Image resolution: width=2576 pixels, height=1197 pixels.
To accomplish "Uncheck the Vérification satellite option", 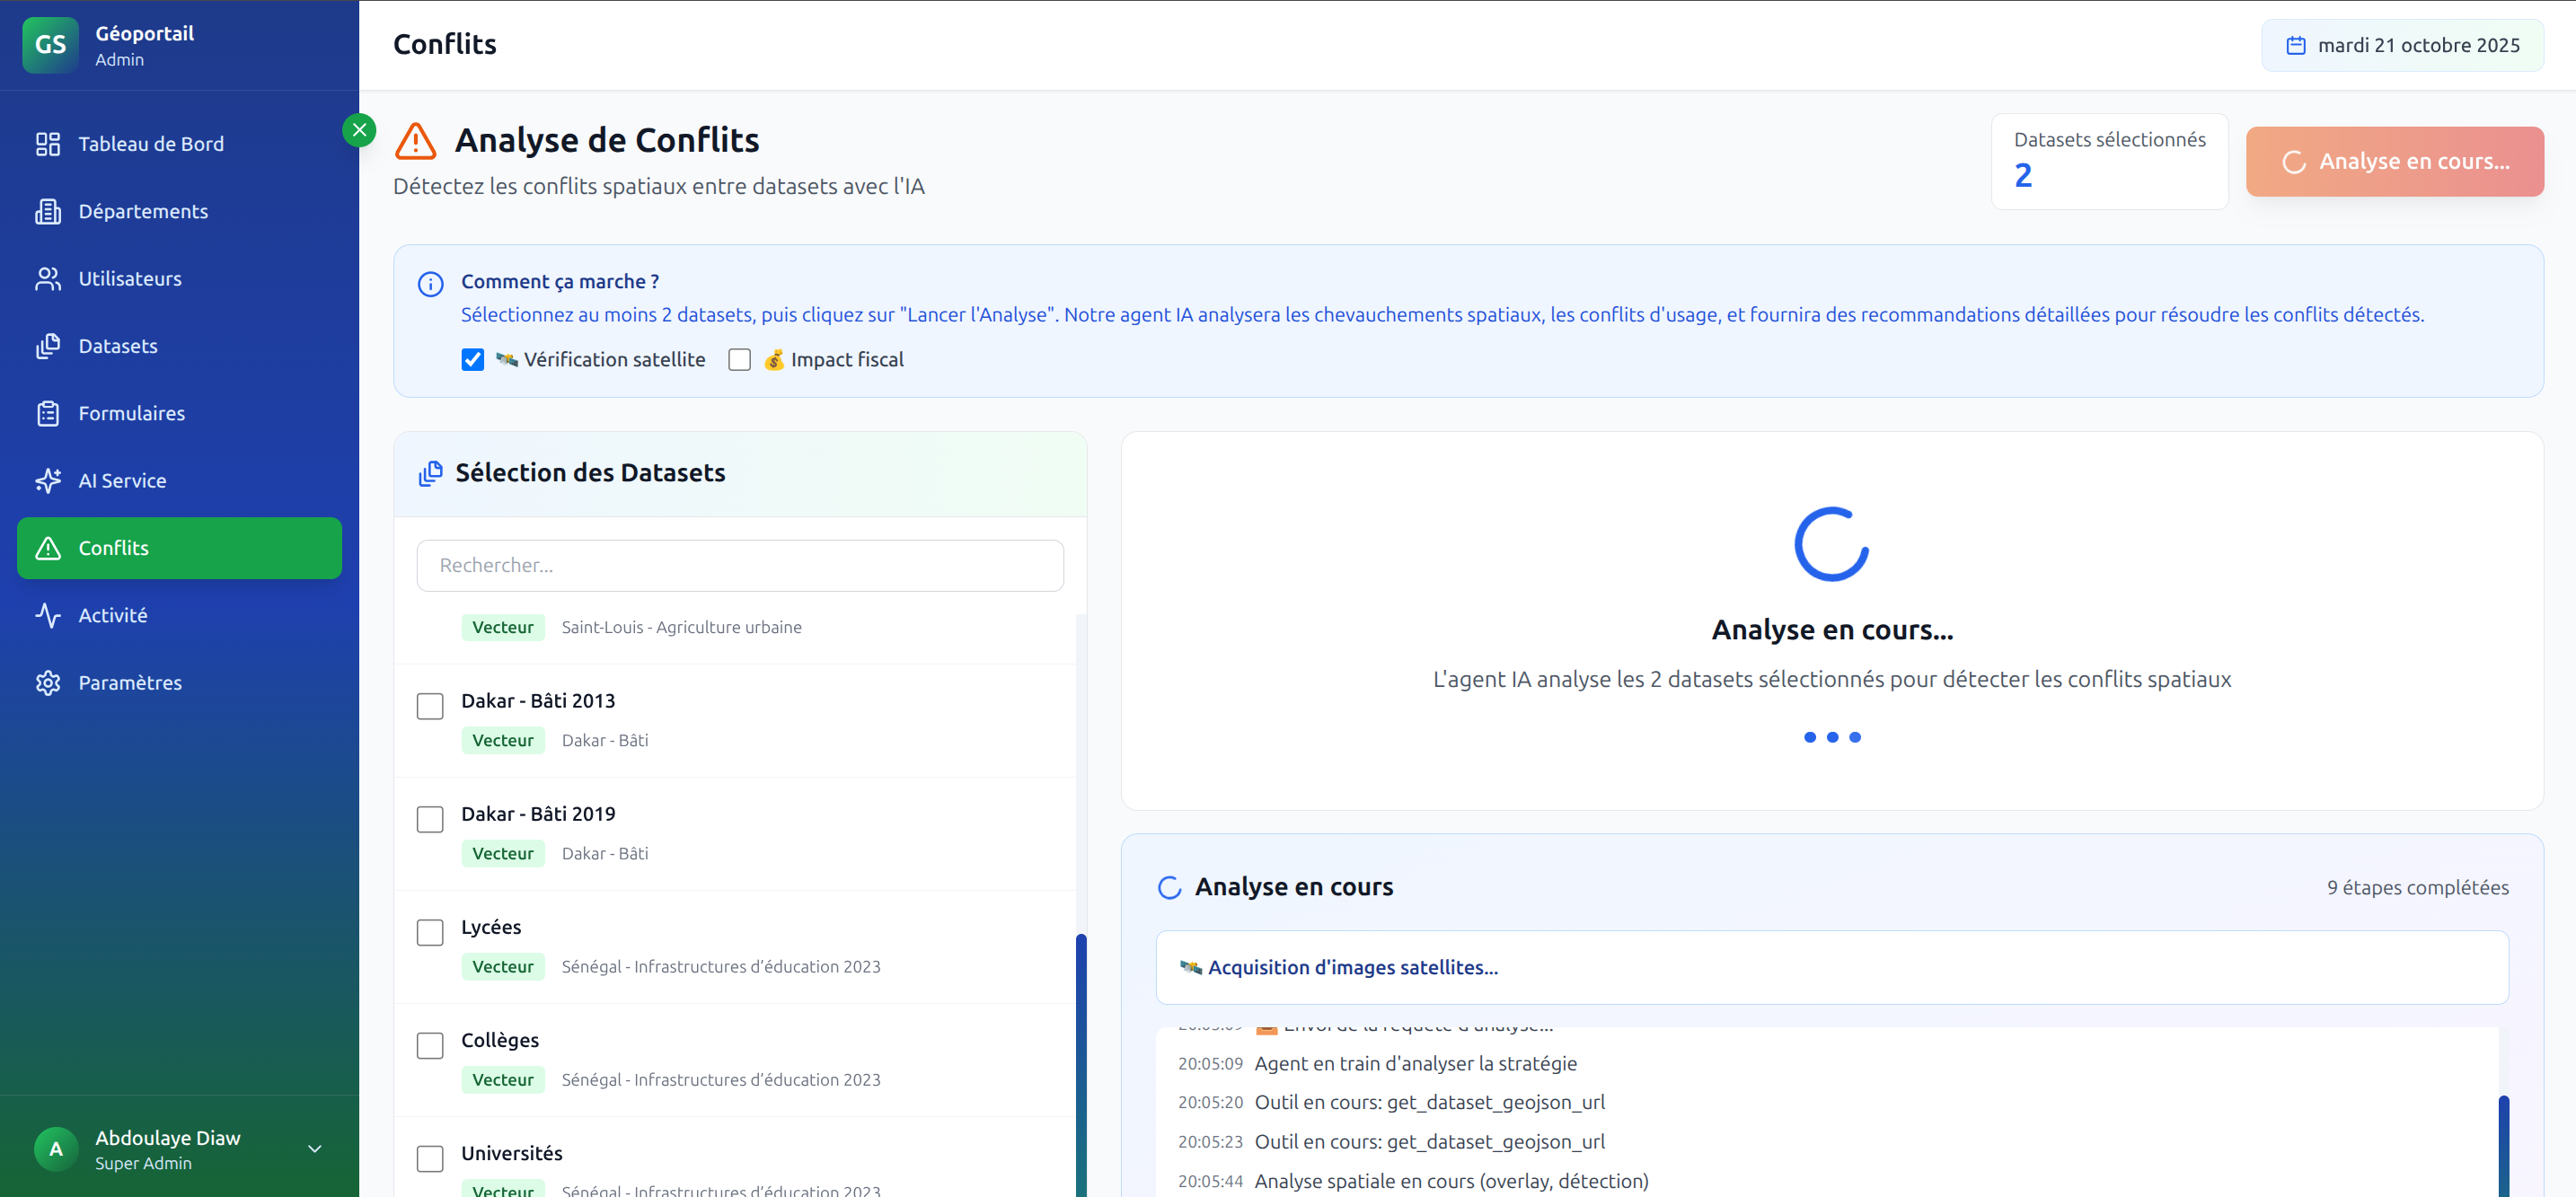I will coord(472,359).
